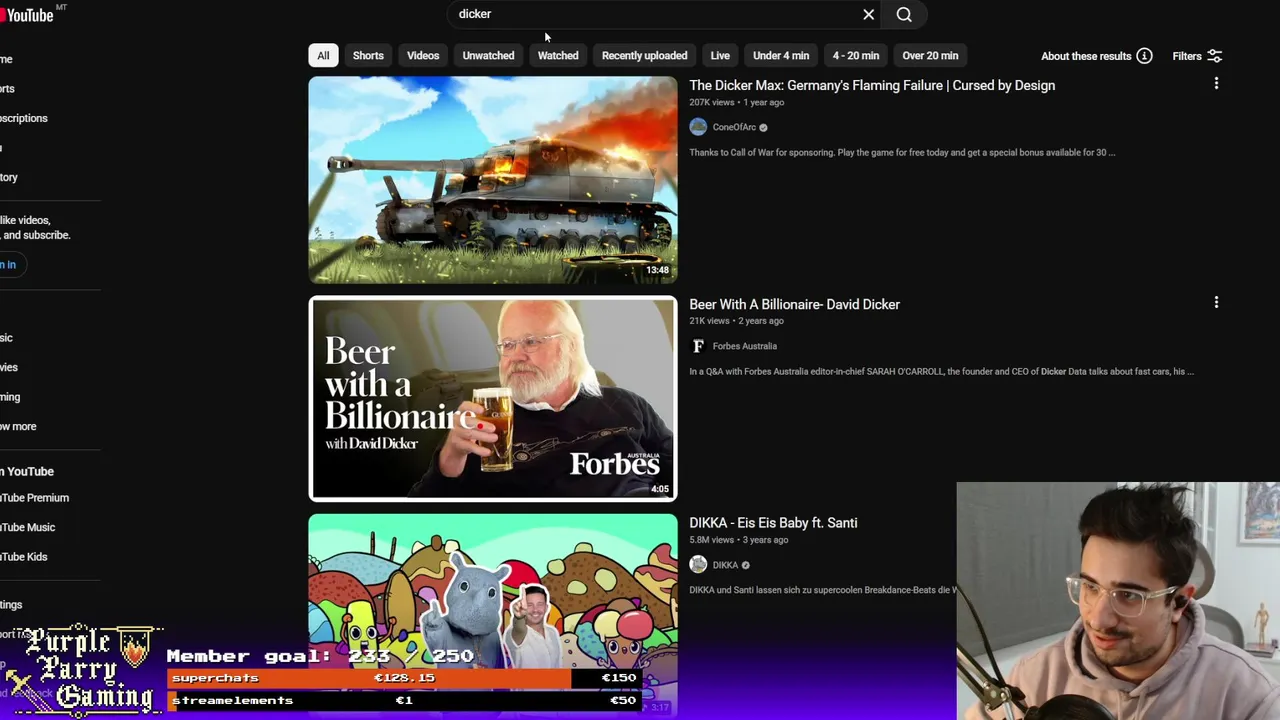1280x720 pixels.
Task: Open more options for Dicker Max video
Action: [1216, 84]
